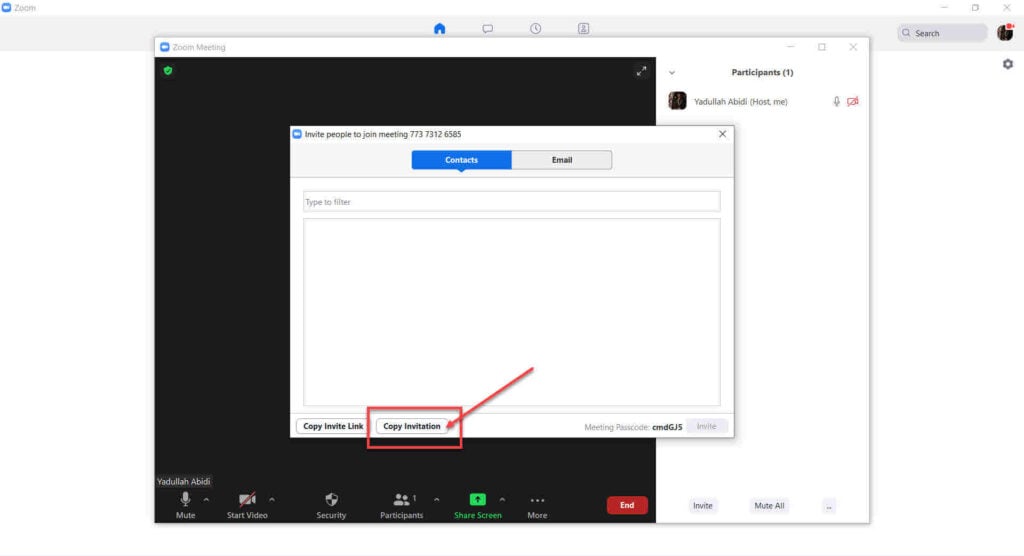
Task: Open the ellipsis options in participants panel
Action: [829, 506]
